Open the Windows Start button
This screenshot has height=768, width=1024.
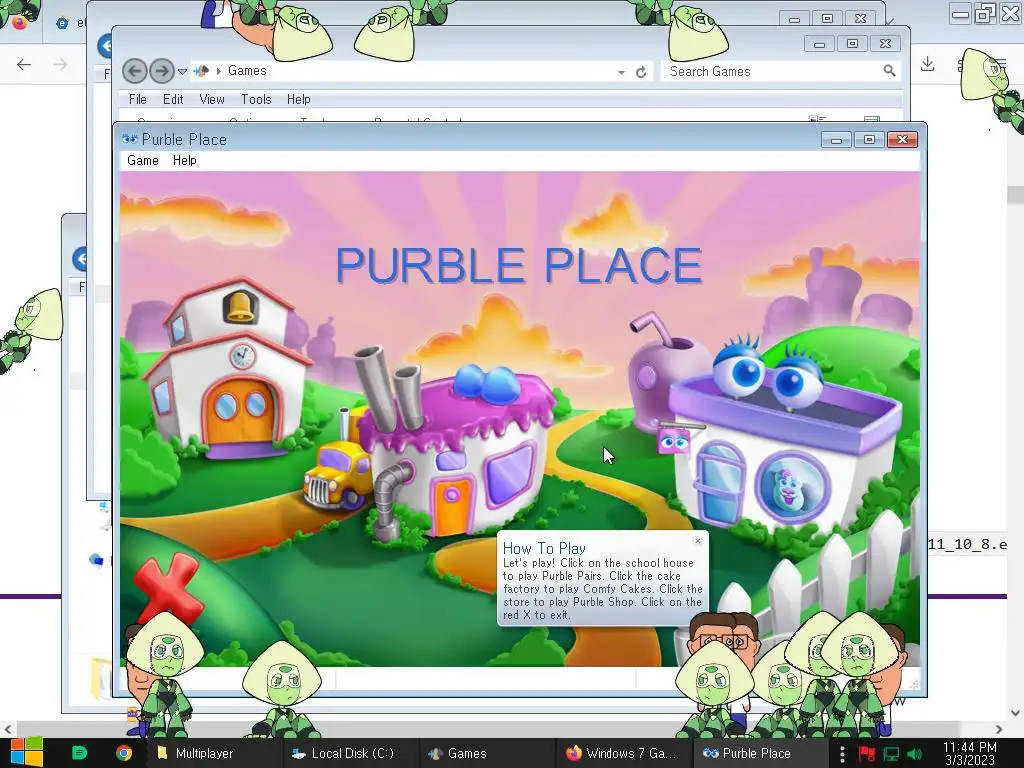[27, 753]
